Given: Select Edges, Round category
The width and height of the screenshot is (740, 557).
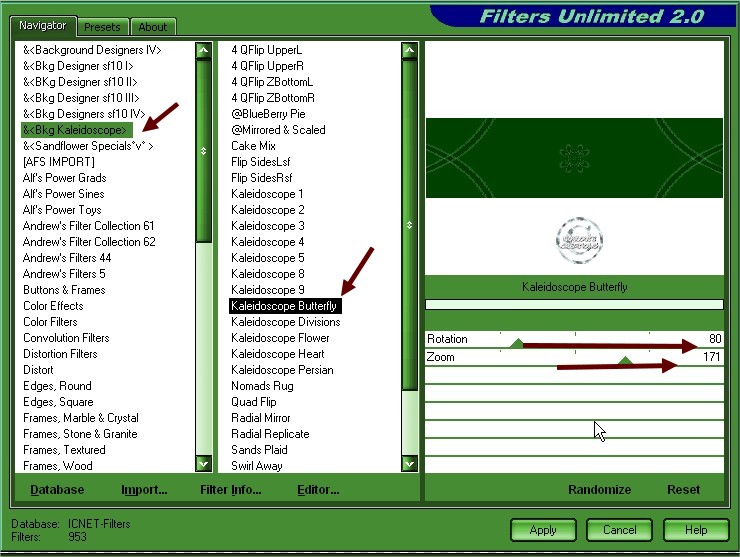Looking at the screenshot, I should click(x=57, y=386).
